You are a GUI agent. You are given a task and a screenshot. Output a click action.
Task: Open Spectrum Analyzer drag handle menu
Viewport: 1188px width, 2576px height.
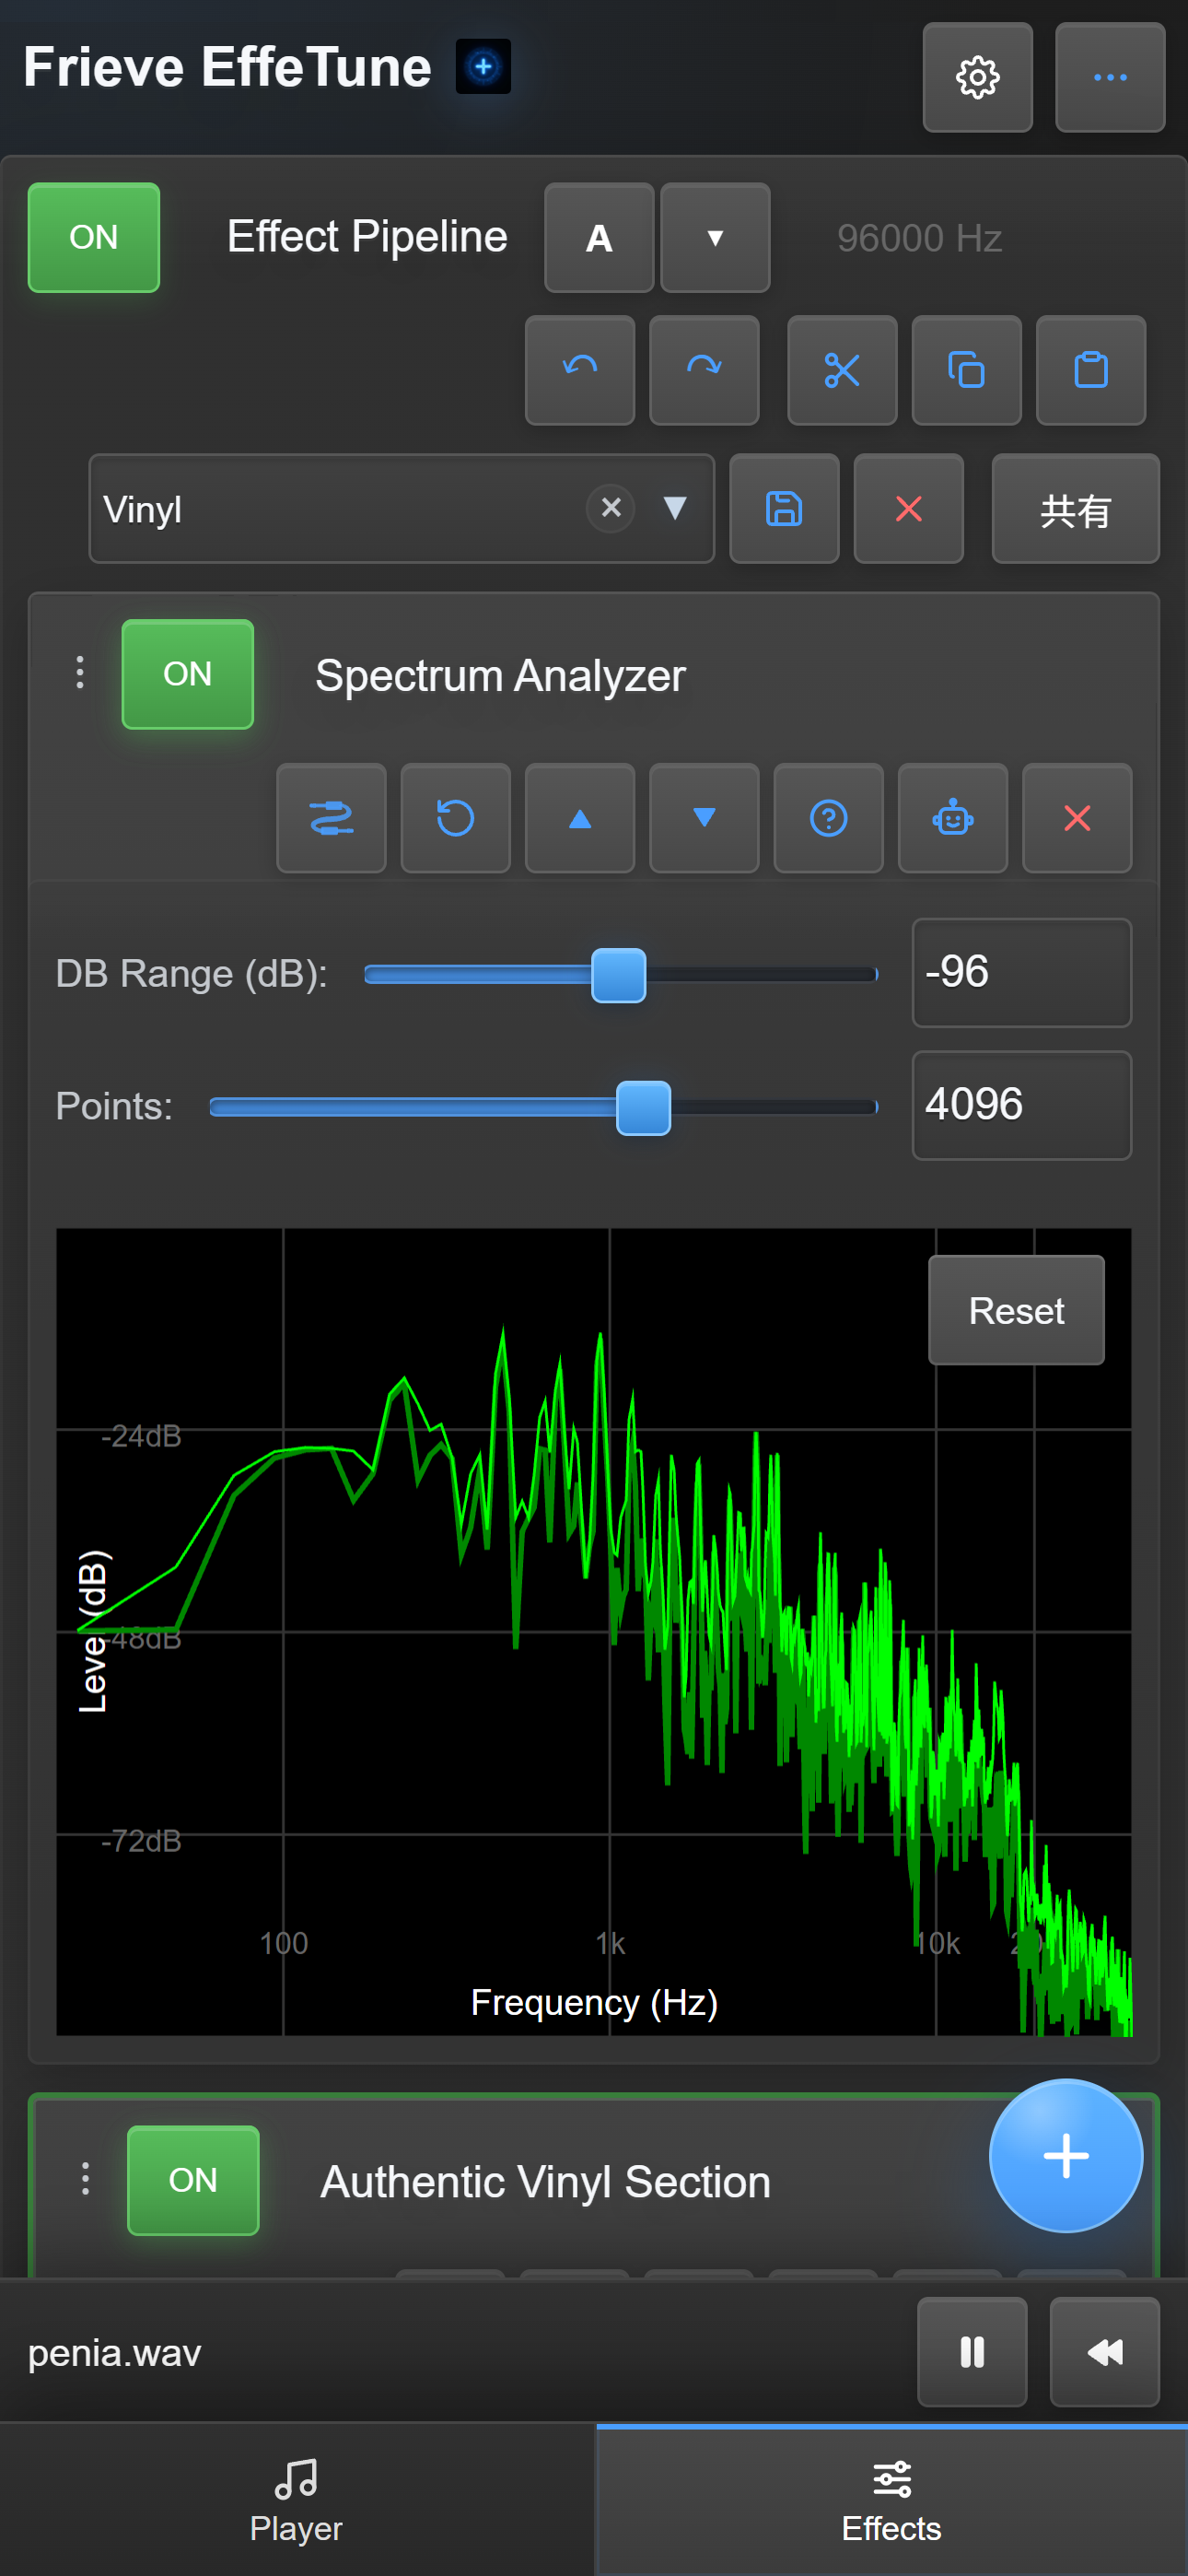click(x=80, y=672)
